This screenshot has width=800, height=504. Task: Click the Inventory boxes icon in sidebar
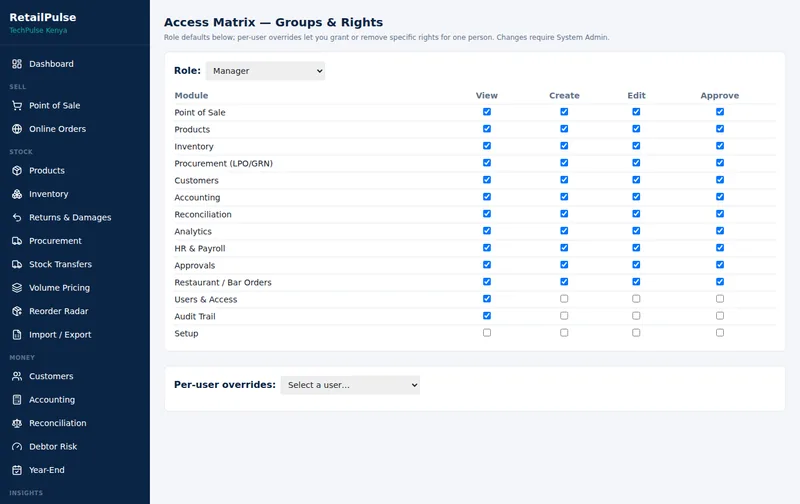[x=17, y=194]
